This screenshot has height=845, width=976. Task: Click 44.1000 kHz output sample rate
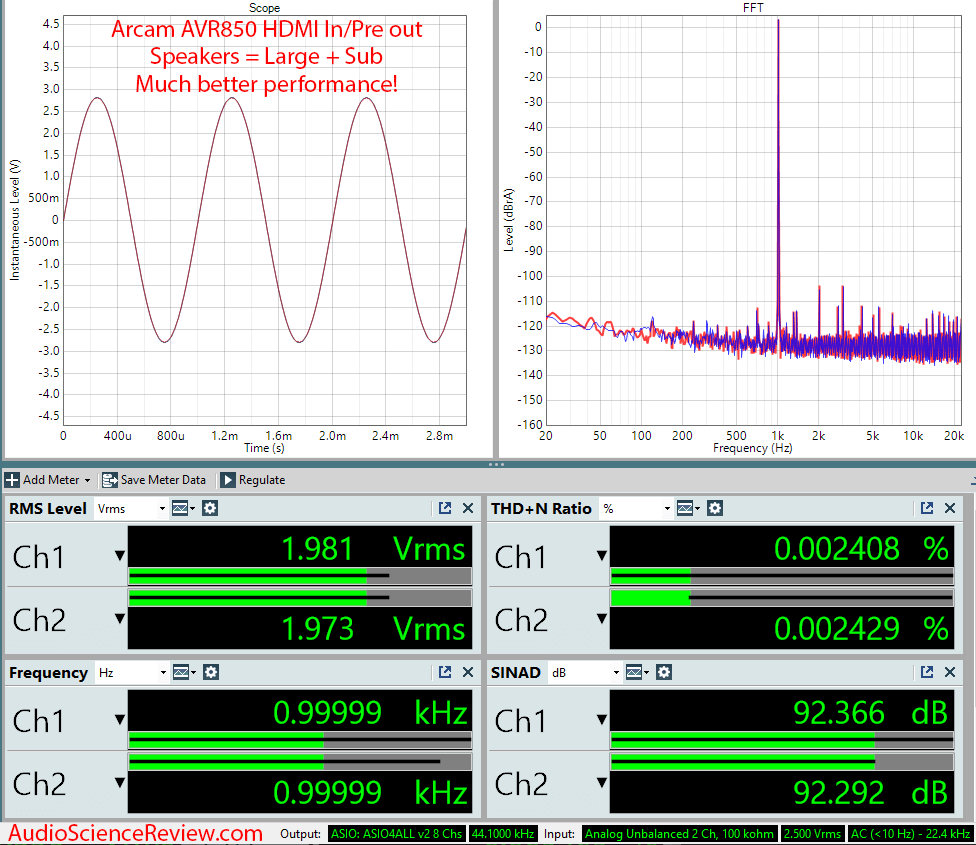(x=503, y=834)
